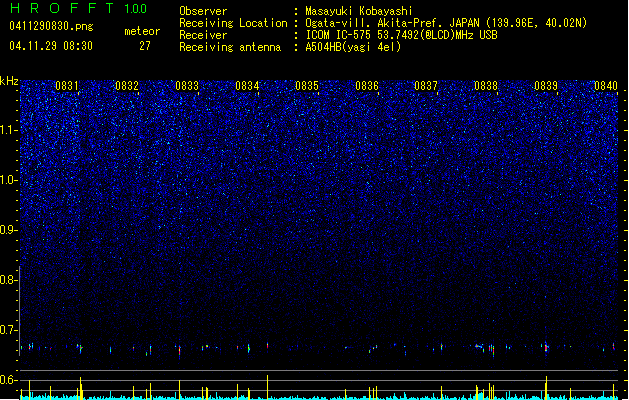Click the 0834 time marker

(247, 86)
